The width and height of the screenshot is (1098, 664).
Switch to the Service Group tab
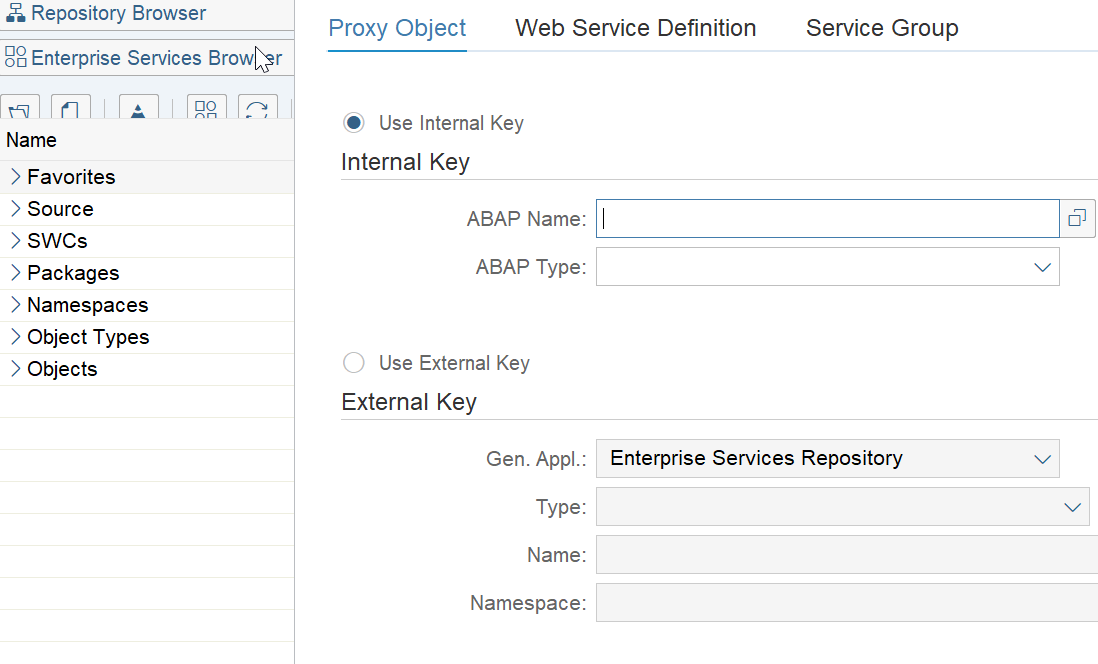click(x=881, y=28)
